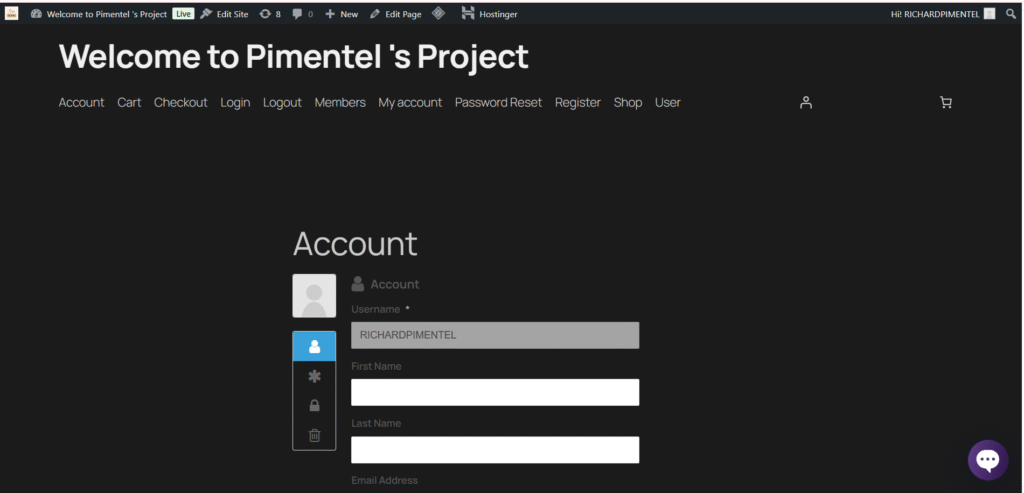The height and width of the screenshot is (493, 1024).
Task: Click the site title heading link
Action: [x=293, y=57]
